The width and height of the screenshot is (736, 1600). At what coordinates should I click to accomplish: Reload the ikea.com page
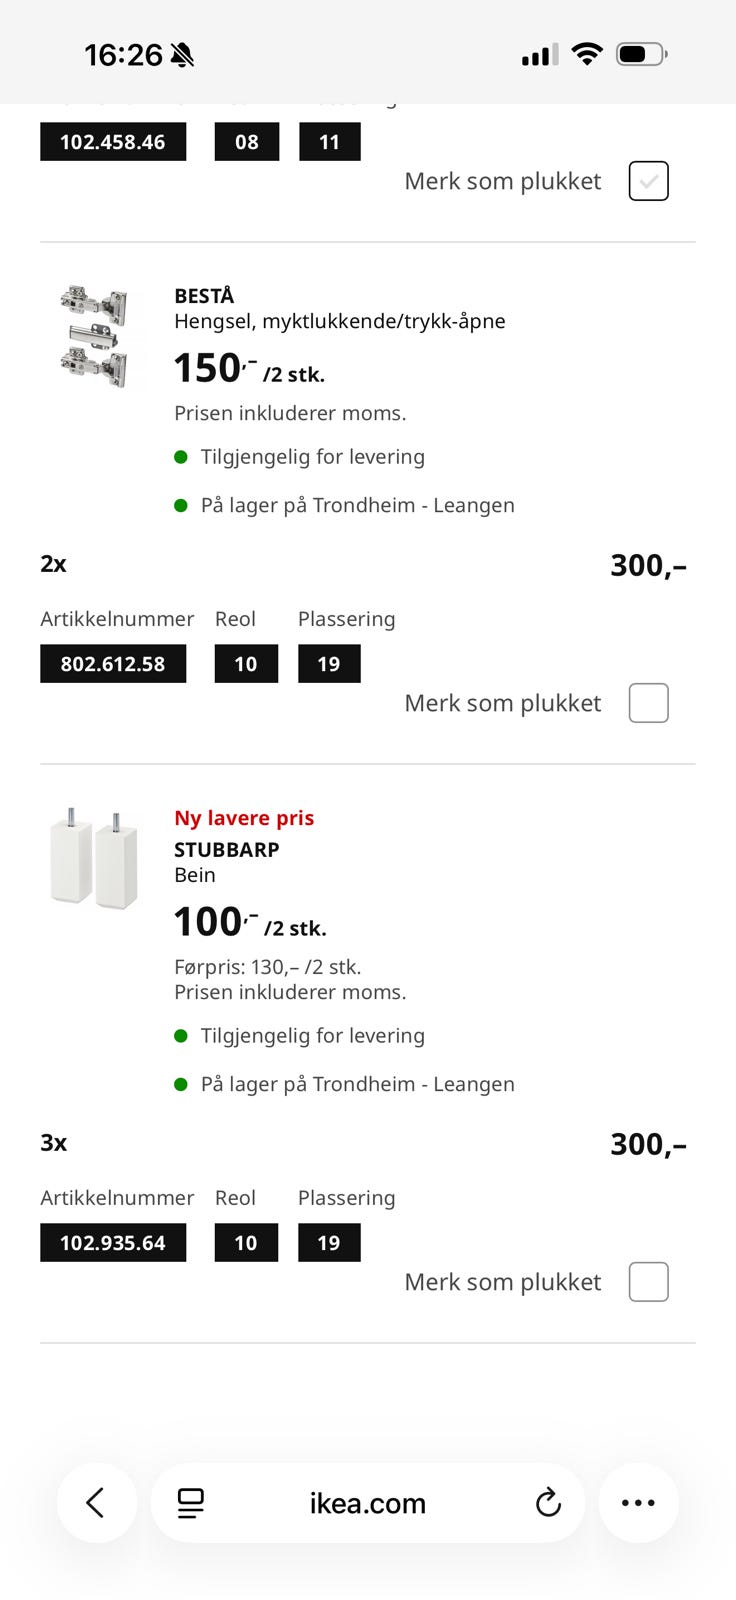[548, 1503]
